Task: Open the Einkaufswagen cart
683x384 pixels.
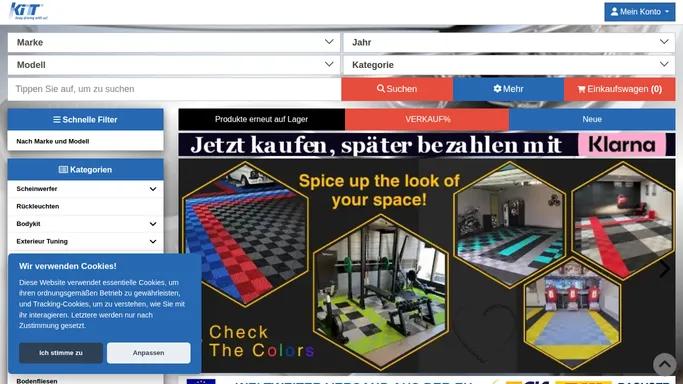Action: [x=620, y=89]
